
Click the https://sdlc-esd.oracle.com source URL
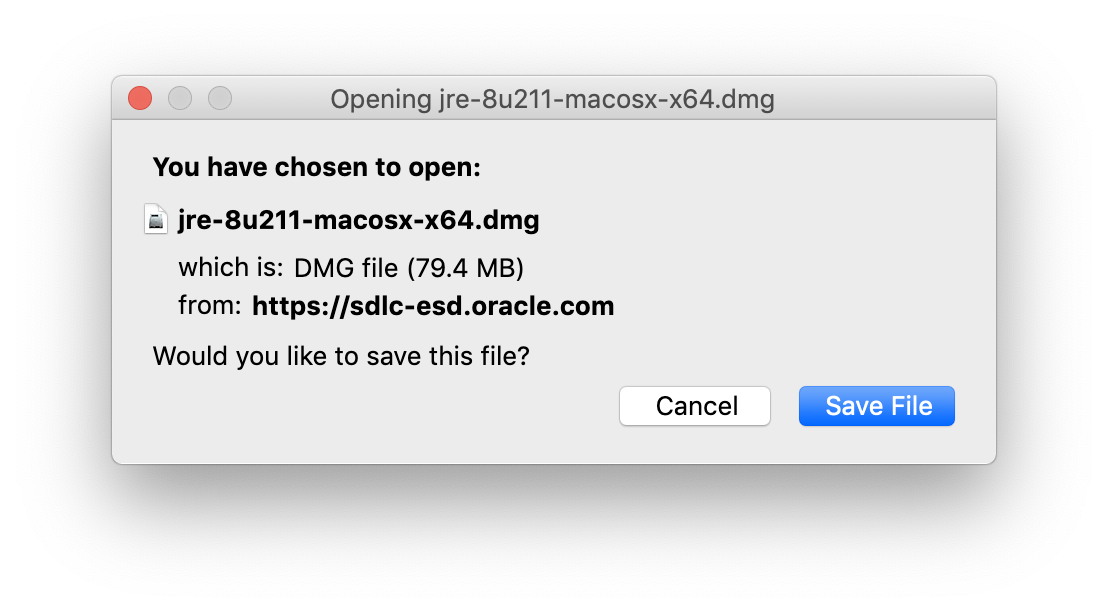(433, 306)
